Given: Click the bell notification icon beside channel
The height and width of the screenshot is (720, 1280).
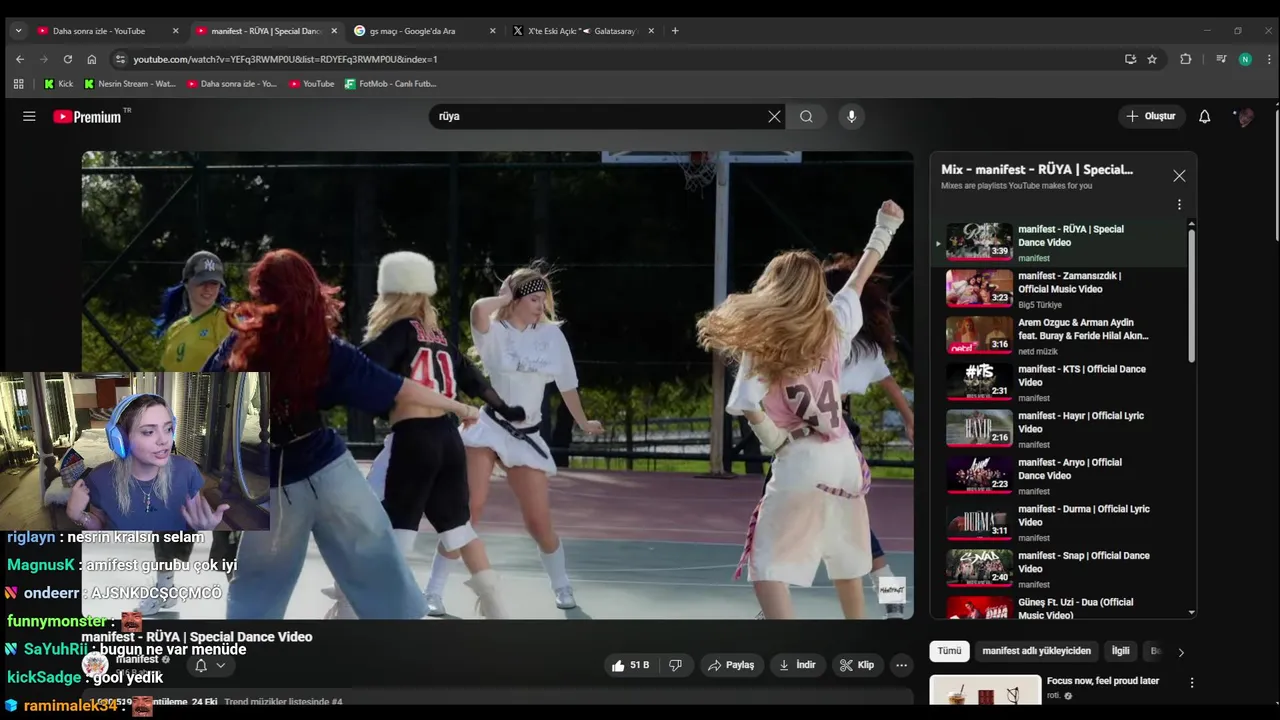Looking at the screenshot, I should pyautogui.click(x=200, y=665).
